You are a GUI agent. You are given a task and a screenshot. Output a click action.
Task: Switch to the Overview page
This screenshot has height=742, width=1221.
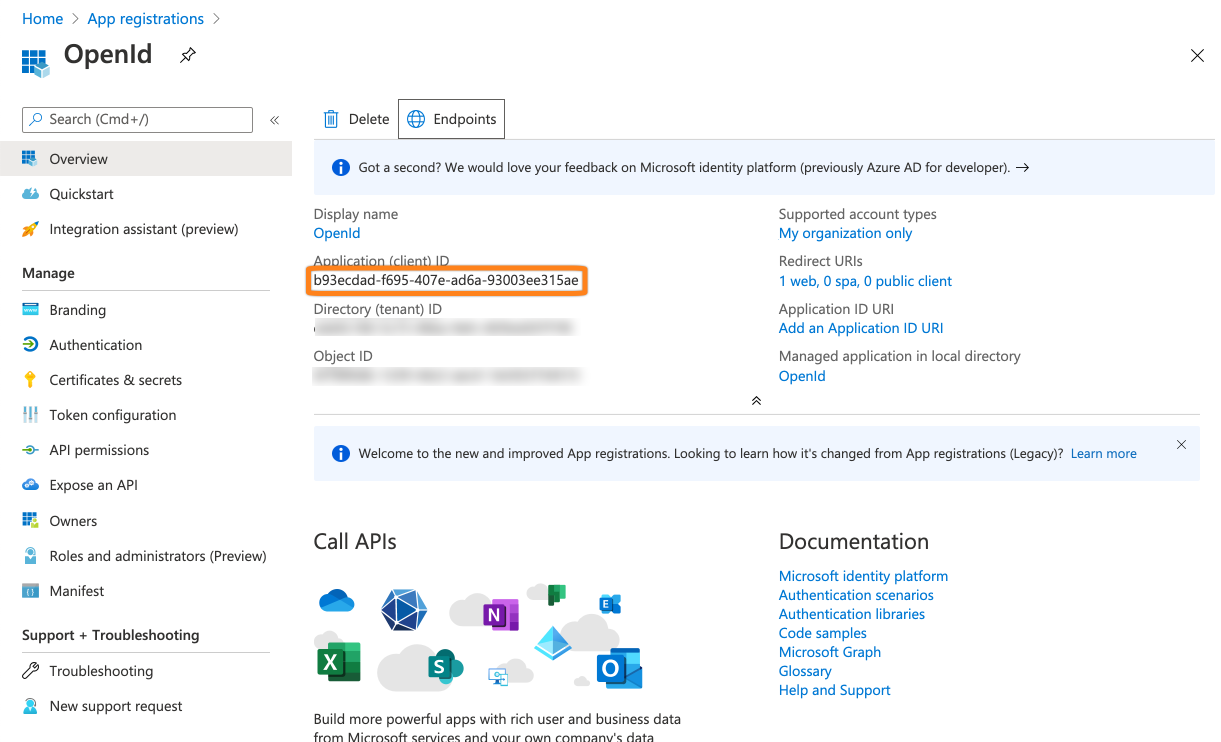point(80,158)
